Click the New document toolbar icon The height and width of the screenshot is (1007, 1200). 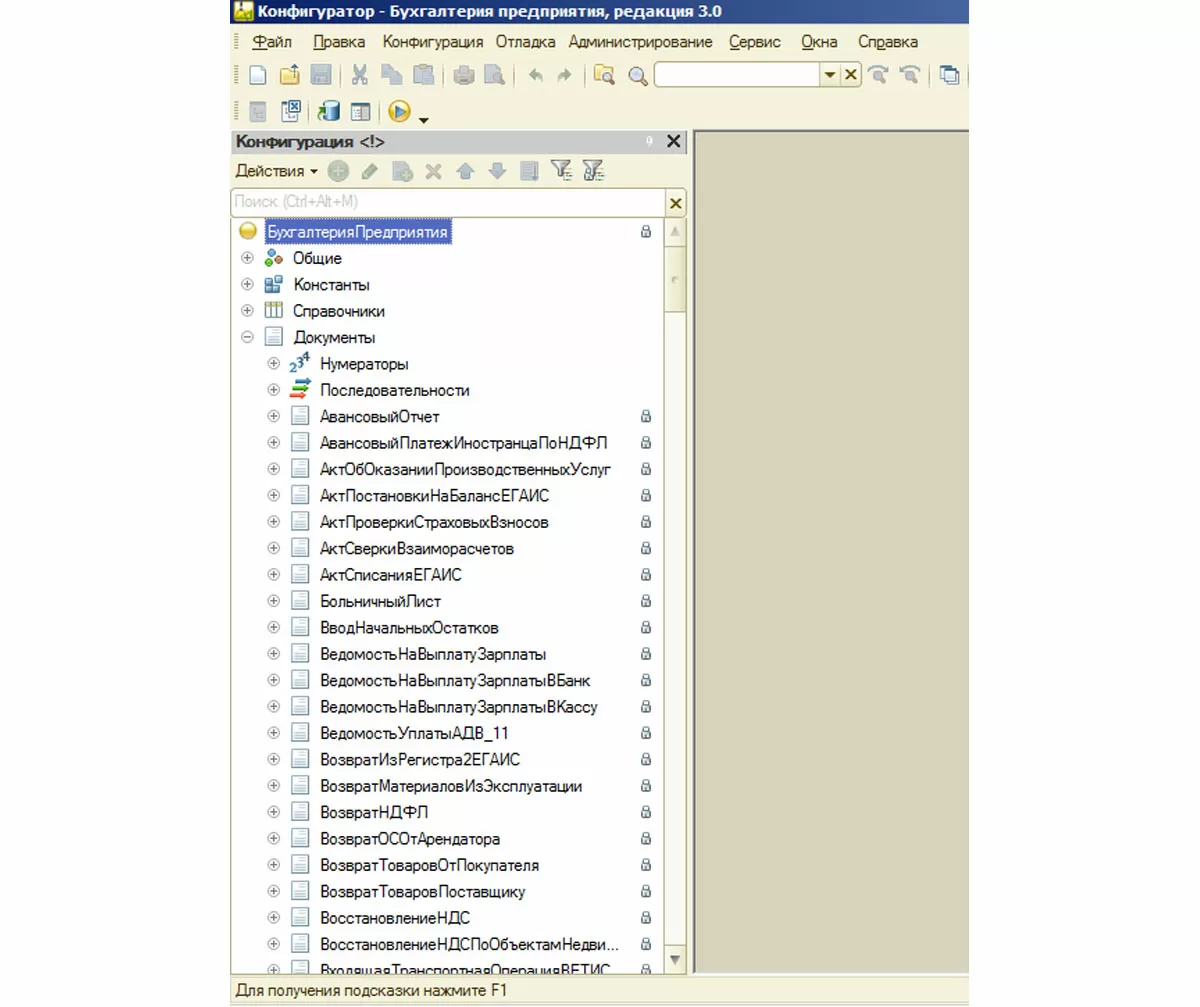click(x=257, y=75)
